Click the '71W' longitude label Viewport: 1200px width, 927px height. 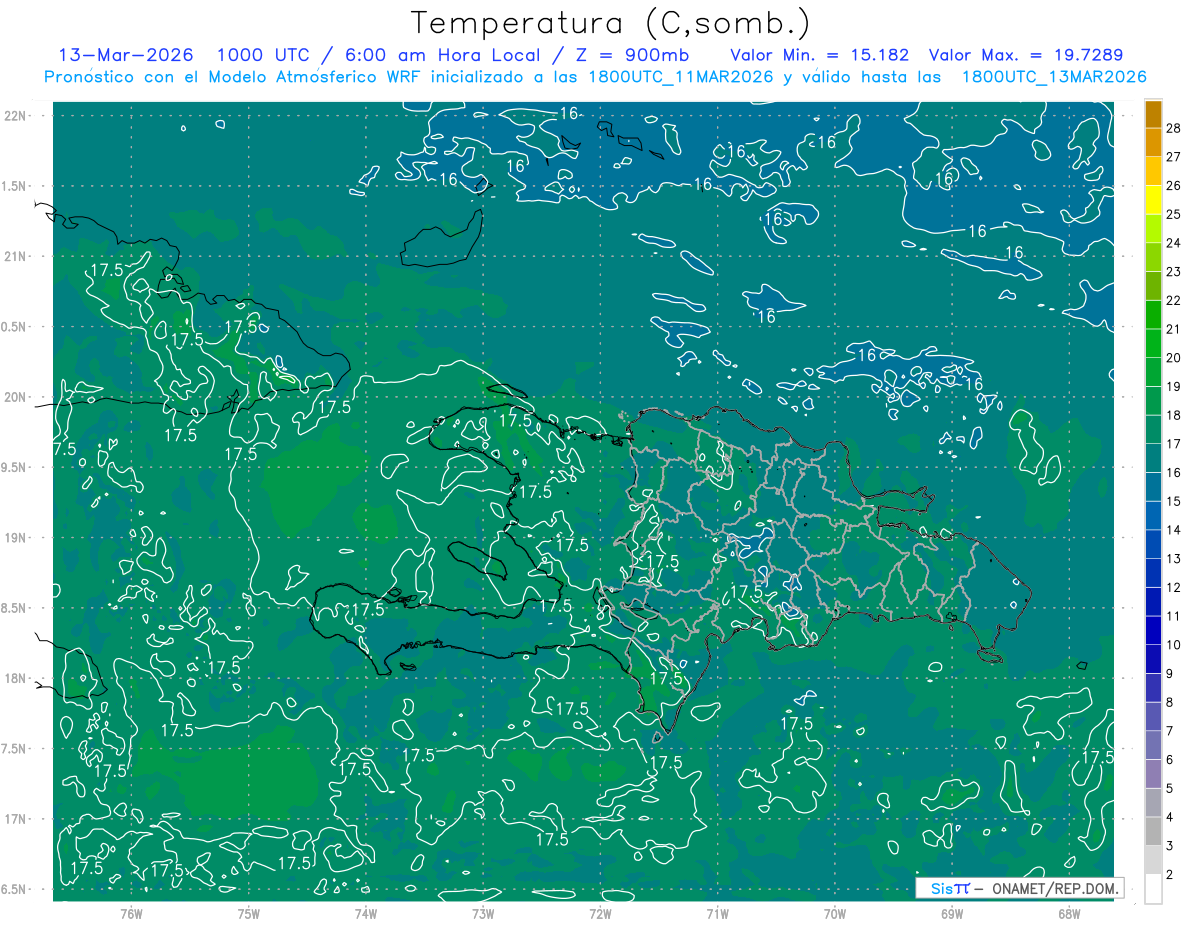click(717, 914)
